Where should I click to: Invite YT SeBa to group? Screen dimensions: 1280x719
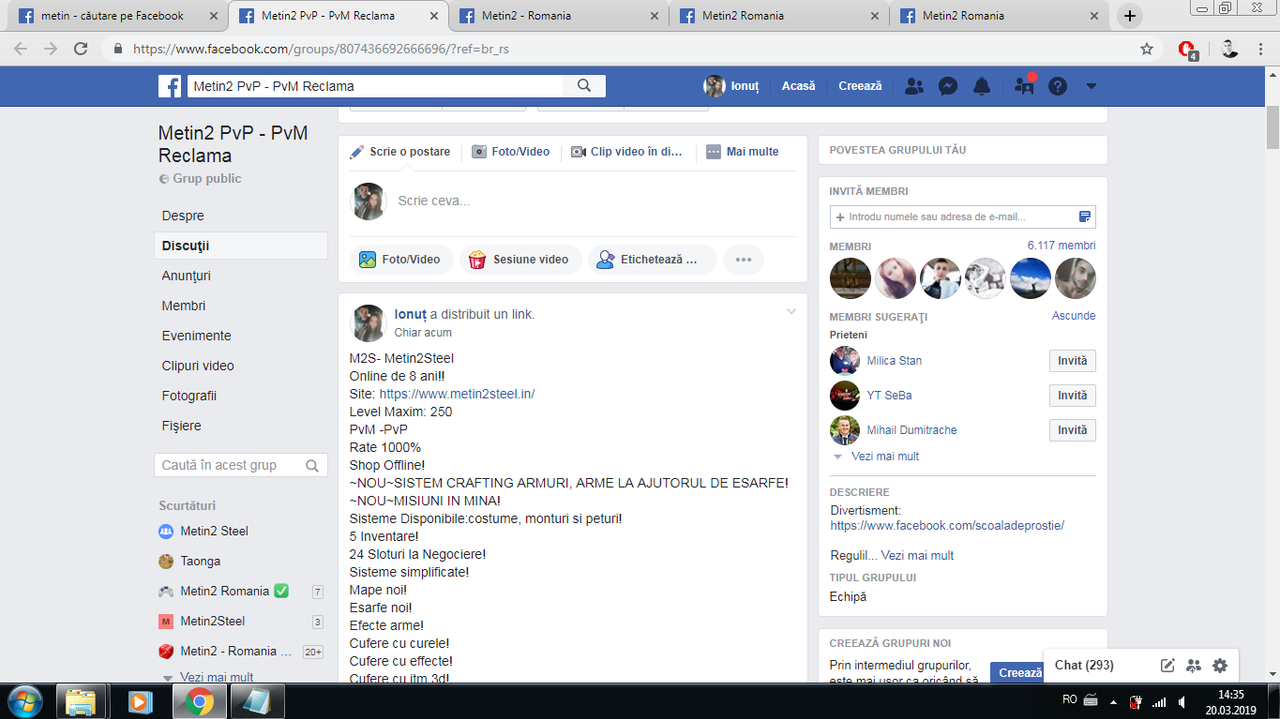pyautogui.click(x=1072, y=395)
